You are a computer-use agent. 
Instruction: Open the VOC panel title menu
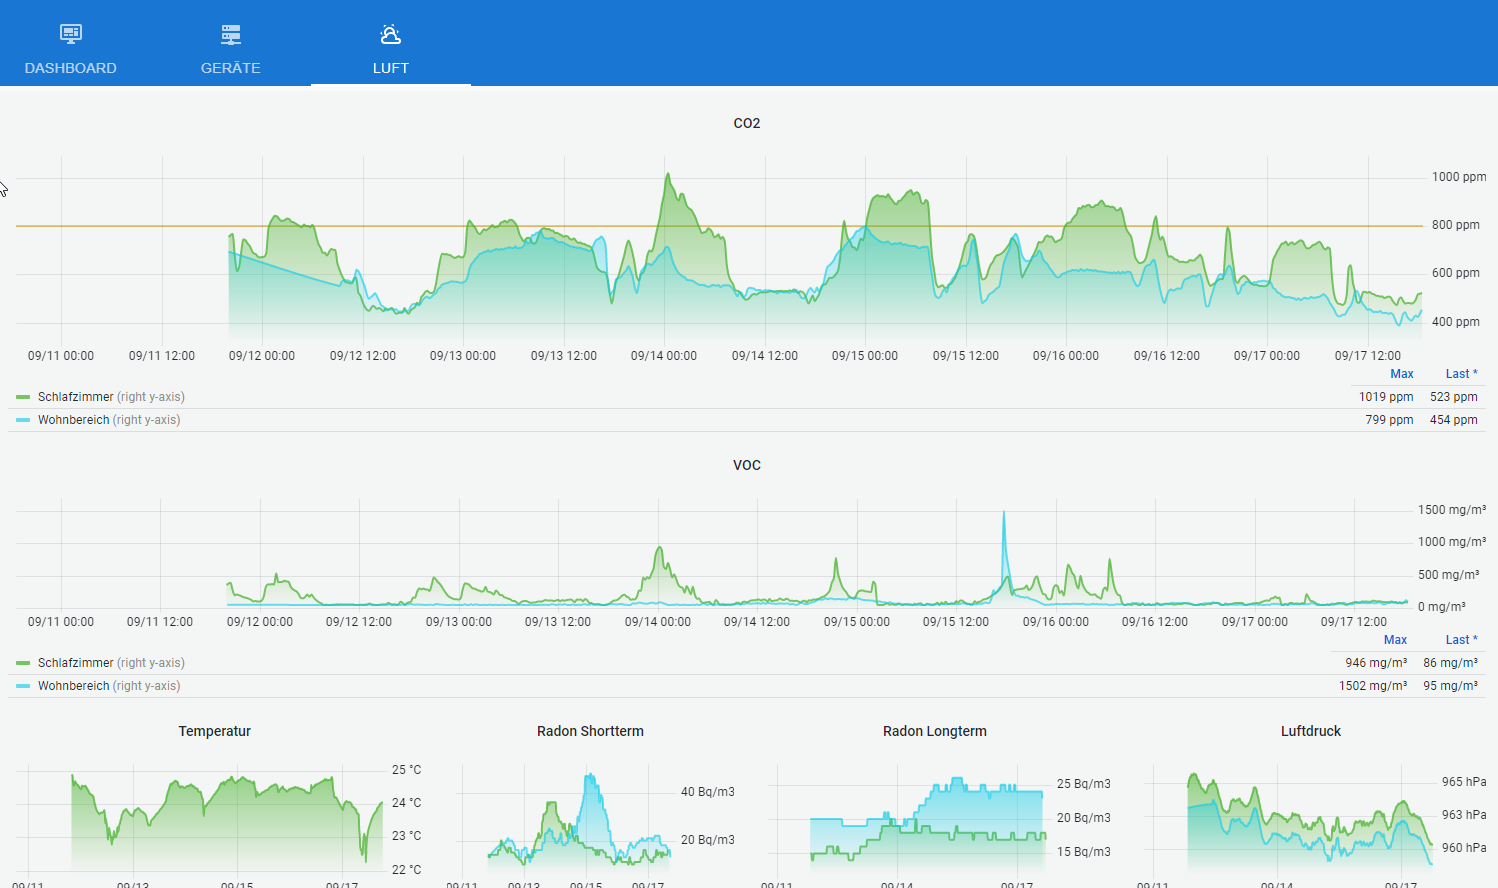point(747,465)
